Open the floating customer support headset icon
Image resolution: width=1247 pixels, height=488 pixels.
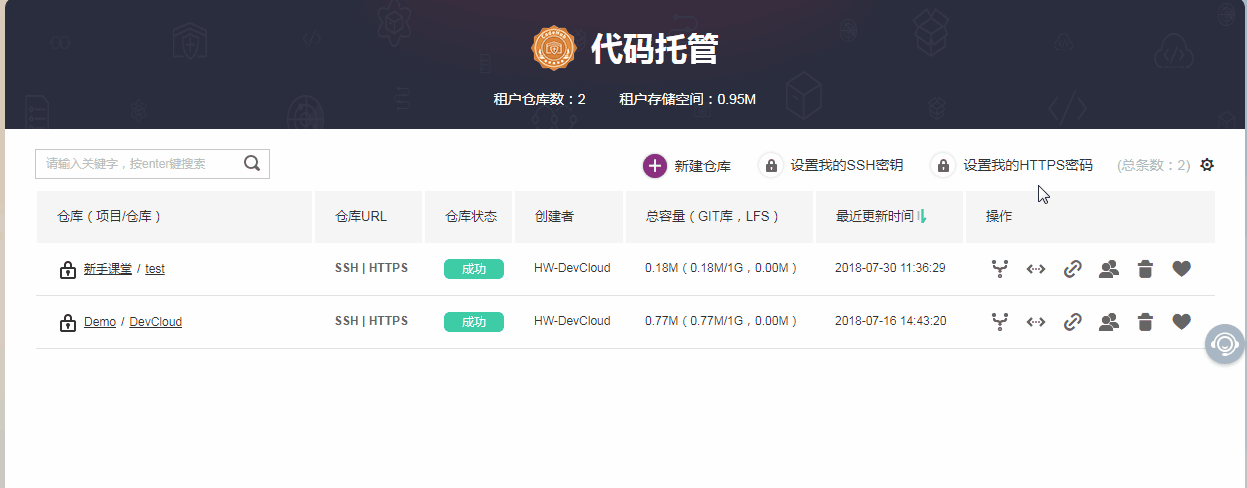1225,344
